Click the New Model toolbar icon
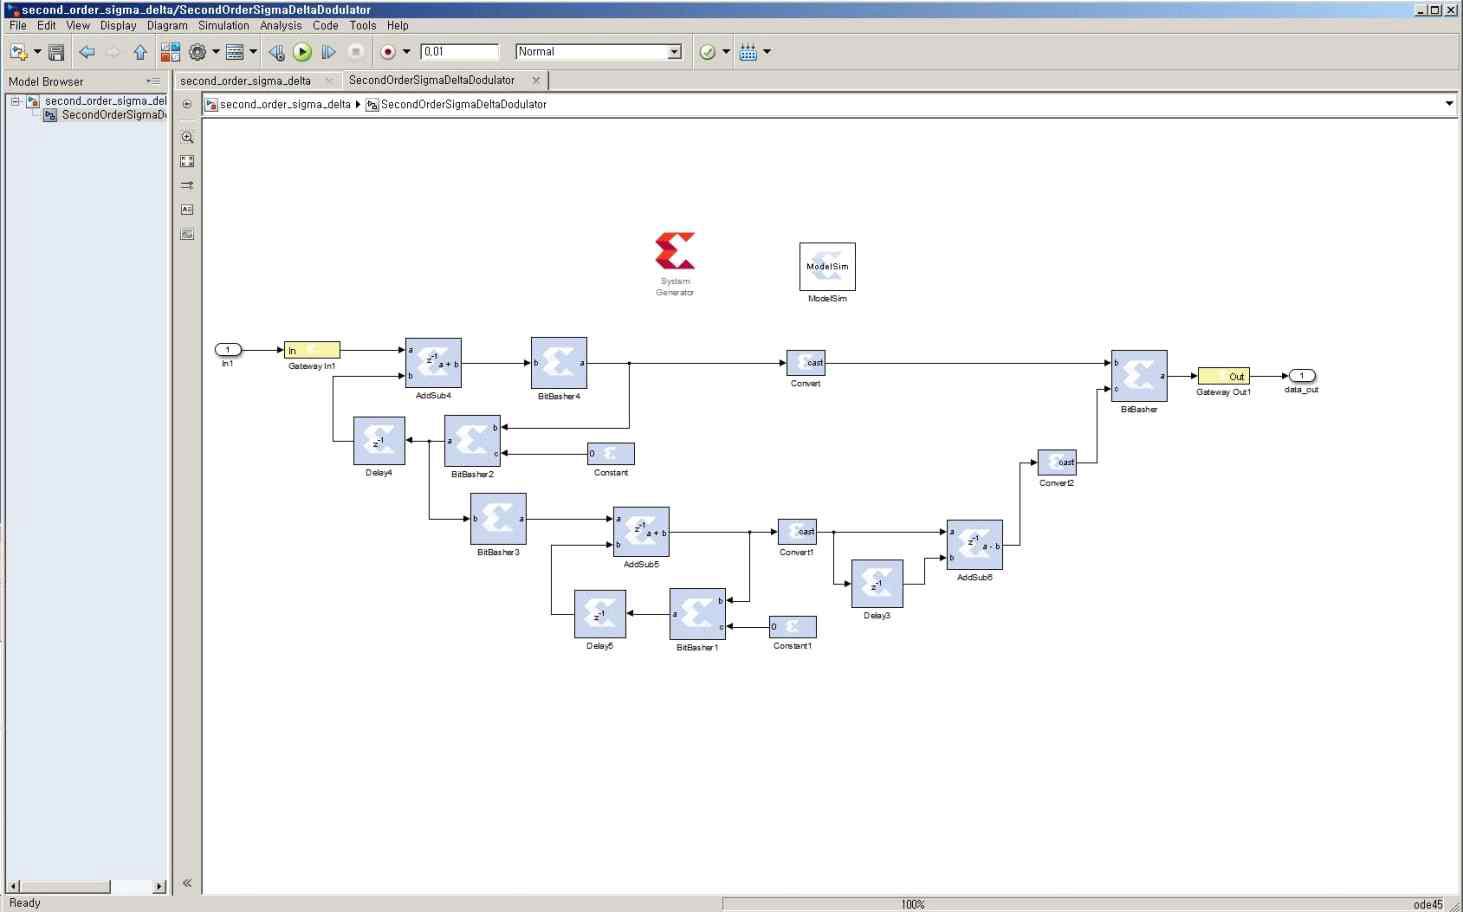This screenshot has width=1463, height=912. coord(18,52)
